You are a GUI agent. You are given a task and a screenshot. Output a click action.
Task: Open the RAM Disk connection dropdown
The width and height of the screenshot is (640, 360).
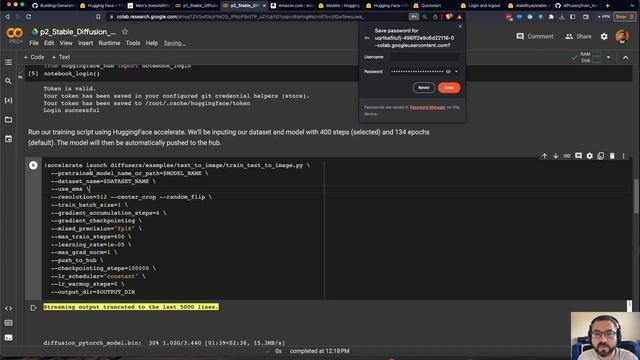[609, 57]
